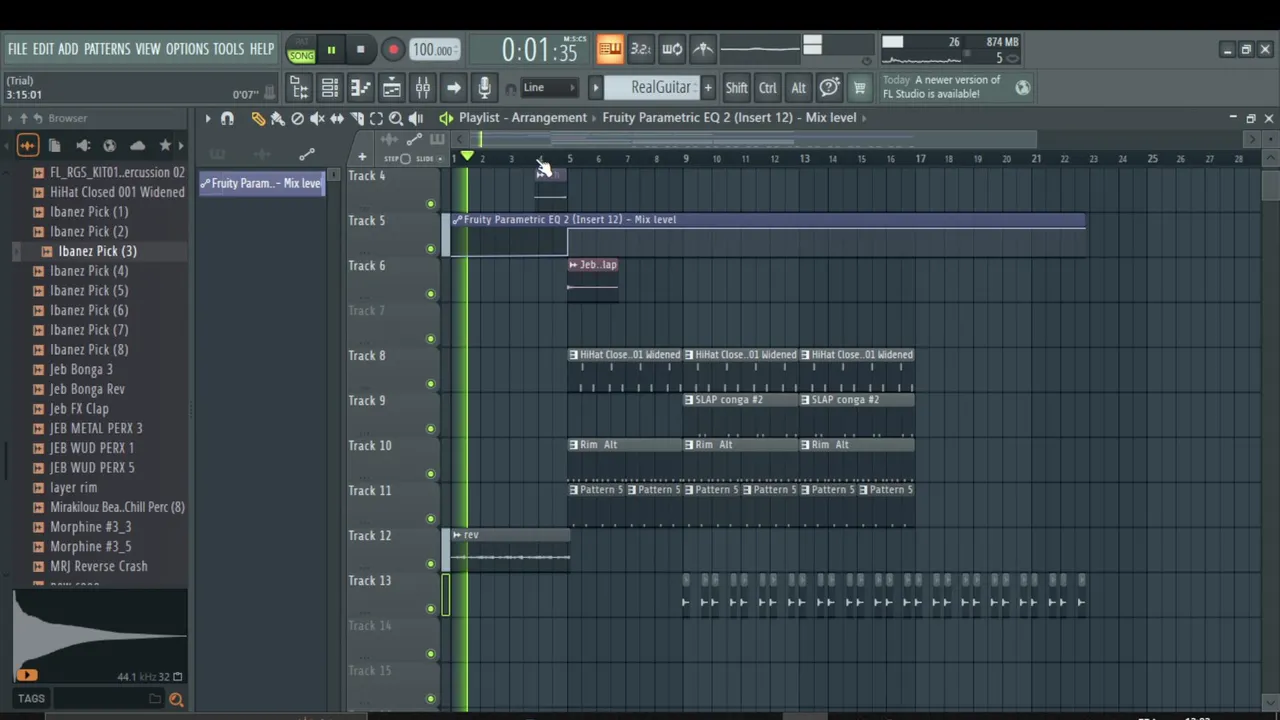The image size is (1280, 720).
Task: Open the playlist options menu arrow
Action: [x=208, y=118]
